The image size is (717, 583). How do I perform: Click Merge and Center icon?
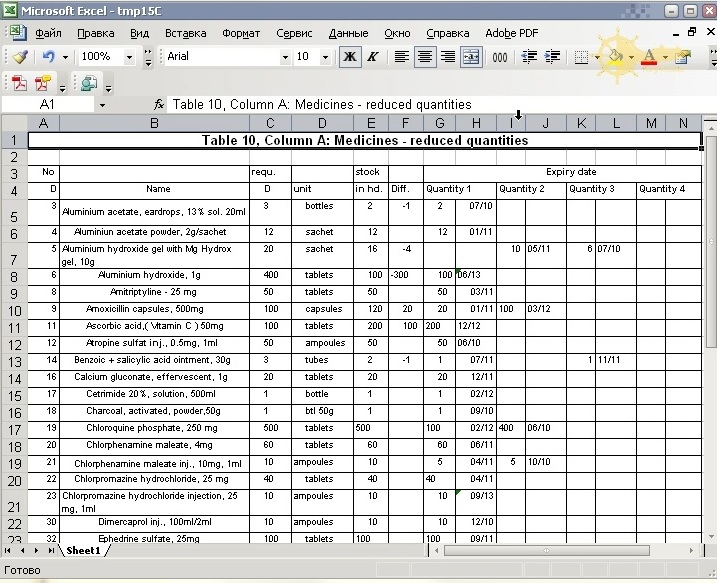point(471,57)
